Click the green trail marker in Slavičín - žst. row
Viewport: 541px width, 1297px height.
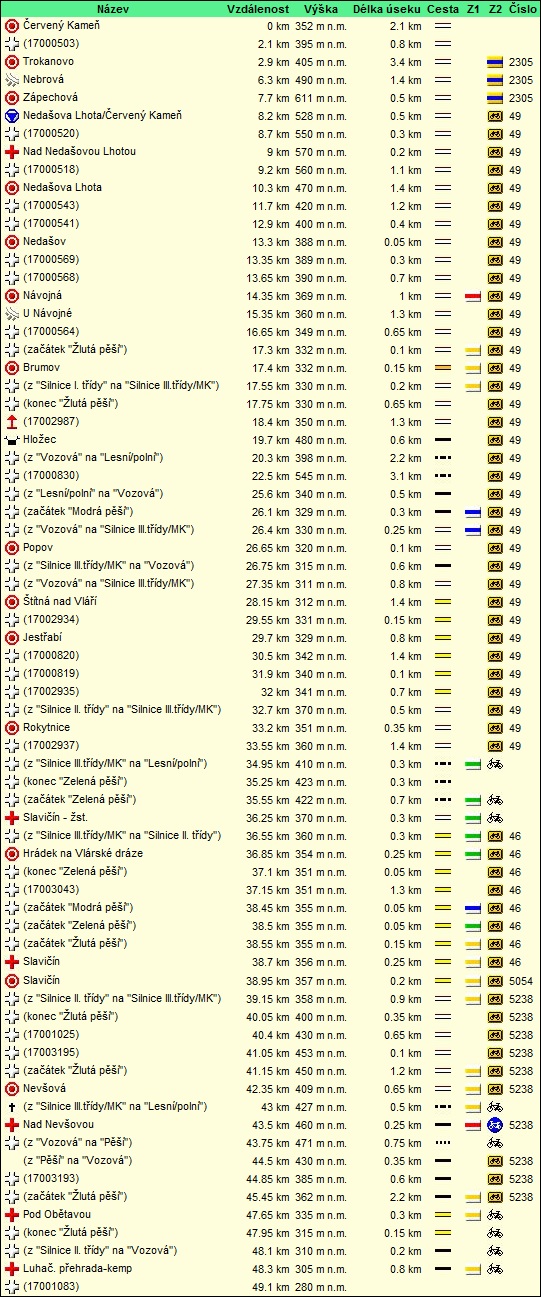(473, 818)
